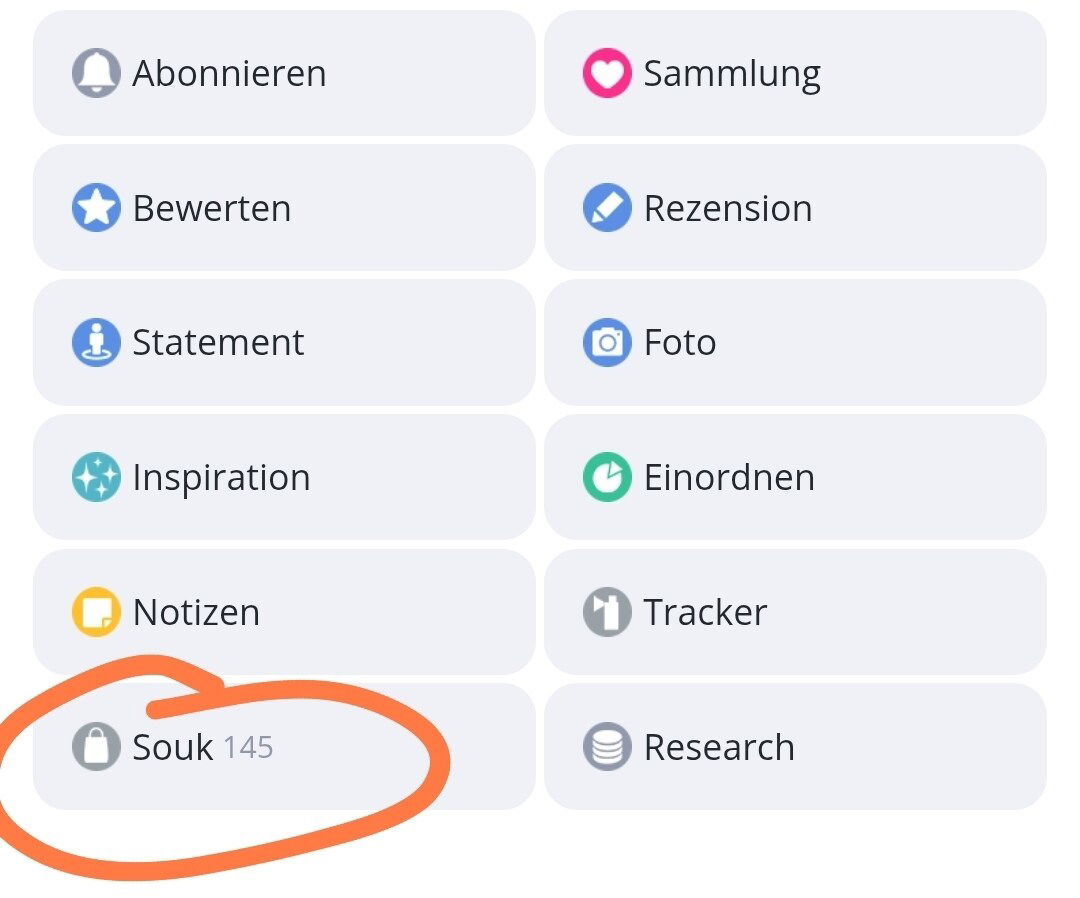1080x898 pixels.
Task: Add to Sammlung collection
Action: (795, 73)
